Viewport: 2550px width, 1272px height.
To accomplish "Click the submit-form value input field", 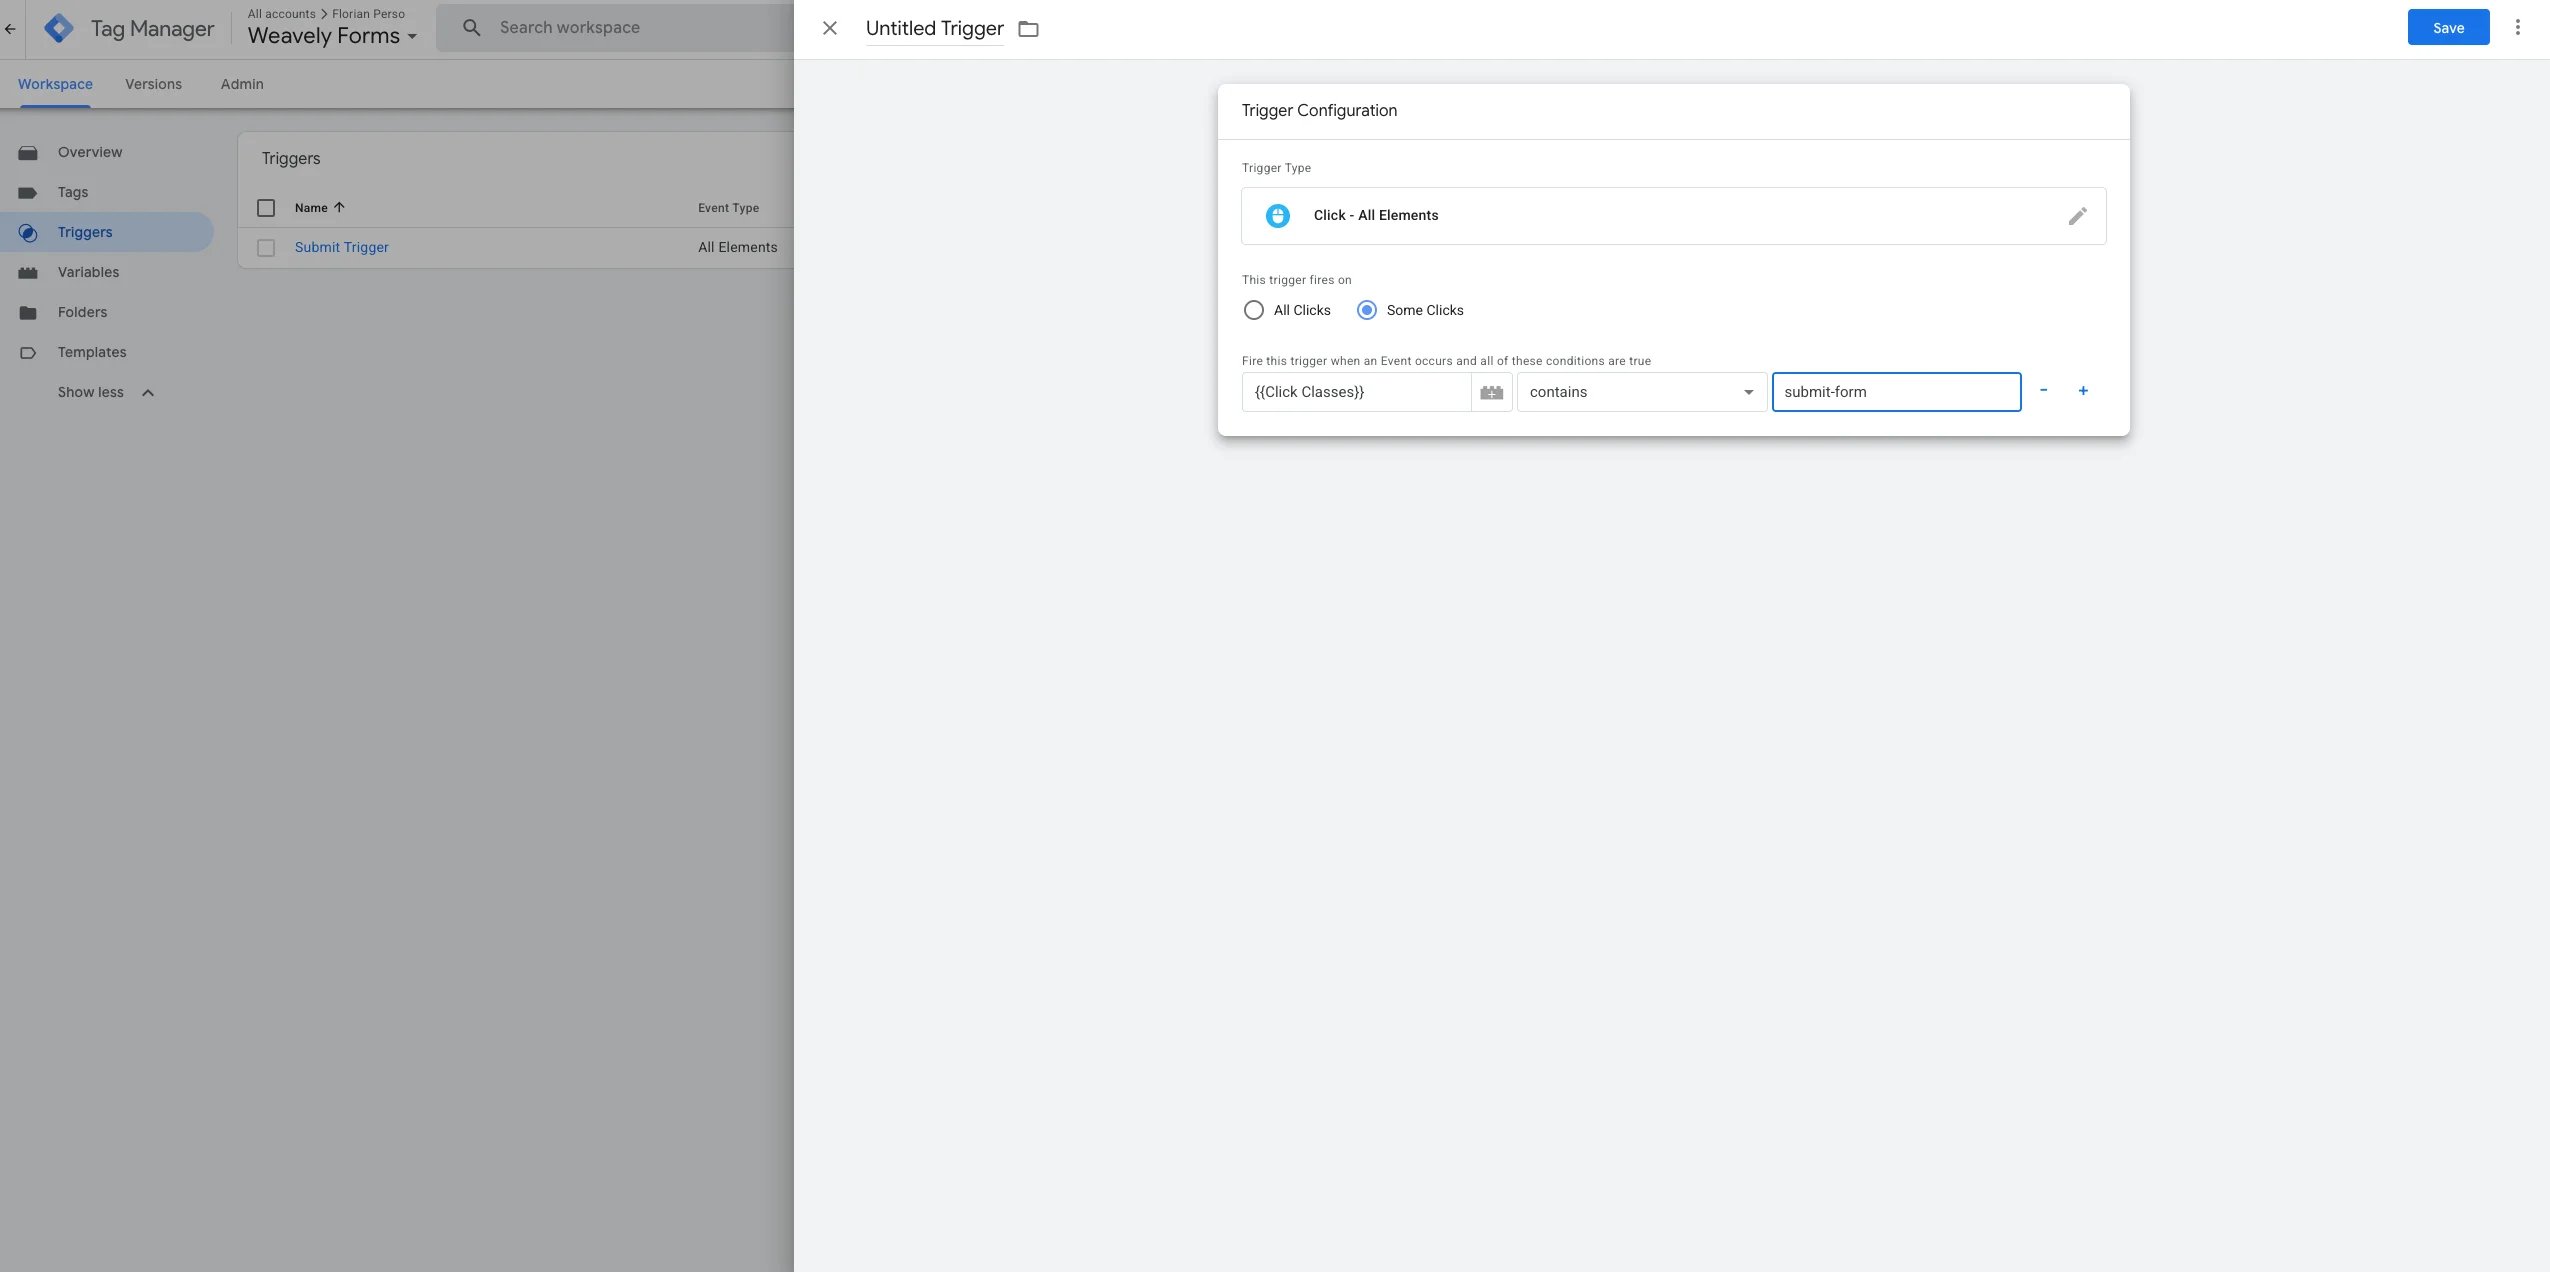I will click(x=1896, y=392).
